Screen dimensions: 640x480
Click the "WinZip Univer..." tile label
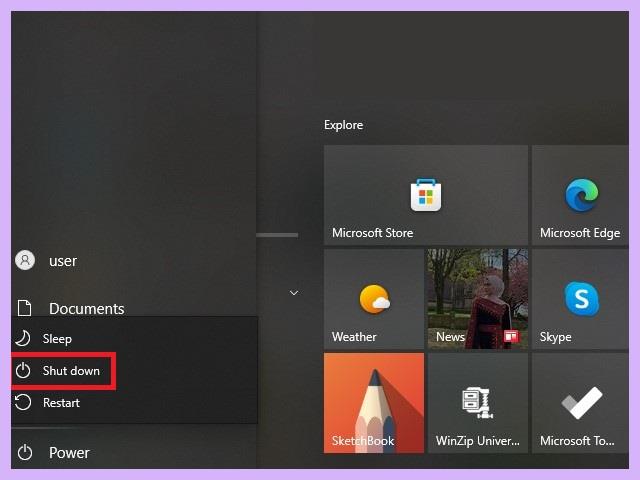point(478,441)
